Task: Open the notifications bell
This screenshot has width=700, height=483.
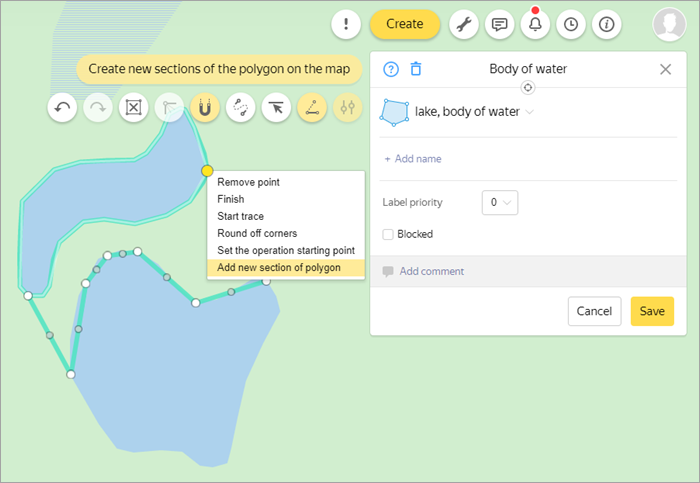Action: coord(535,24)
